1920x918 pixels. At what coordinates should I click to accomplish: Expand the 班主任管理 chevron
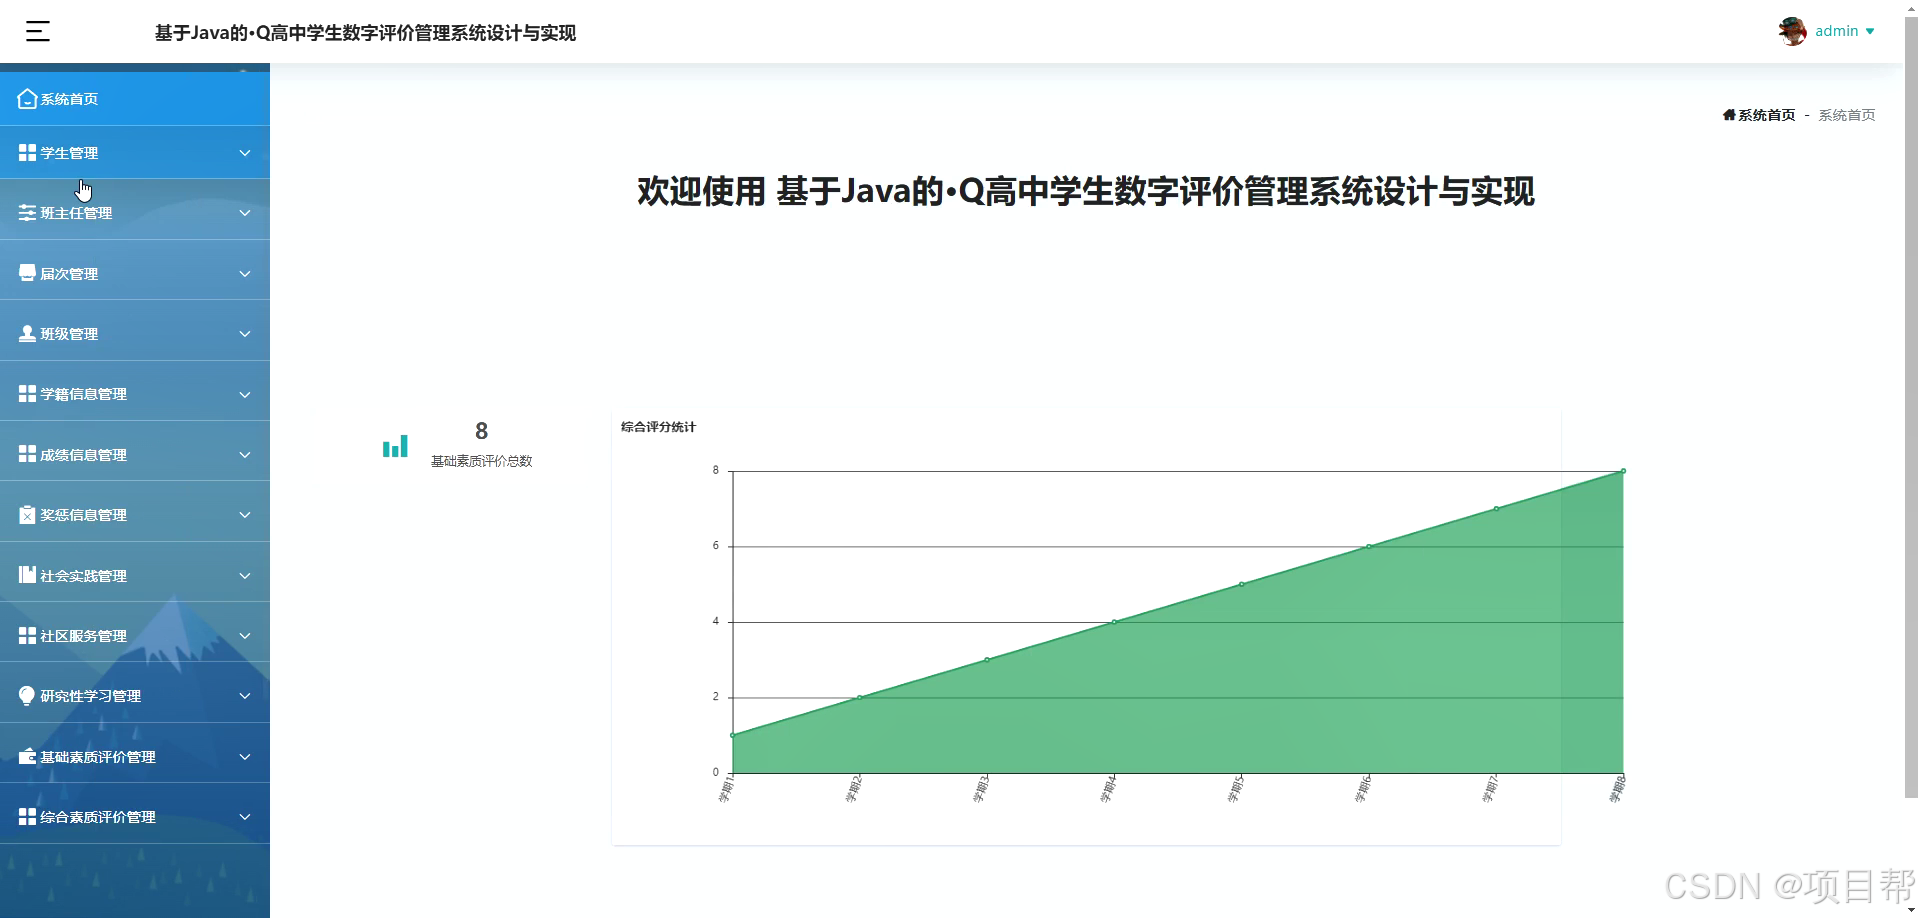(245, 213)
